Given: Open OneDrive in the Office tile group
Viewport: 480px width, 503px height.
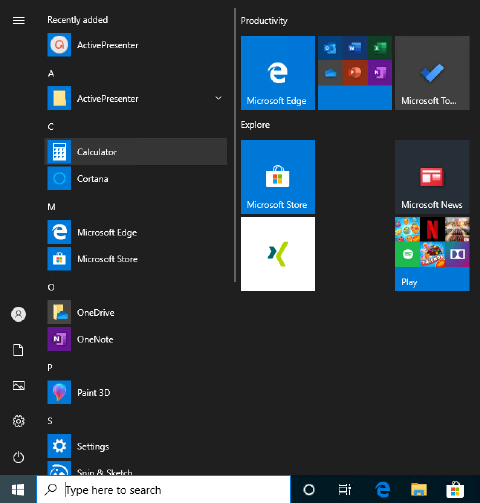Looking at the screenshot, I should (330, 73).
